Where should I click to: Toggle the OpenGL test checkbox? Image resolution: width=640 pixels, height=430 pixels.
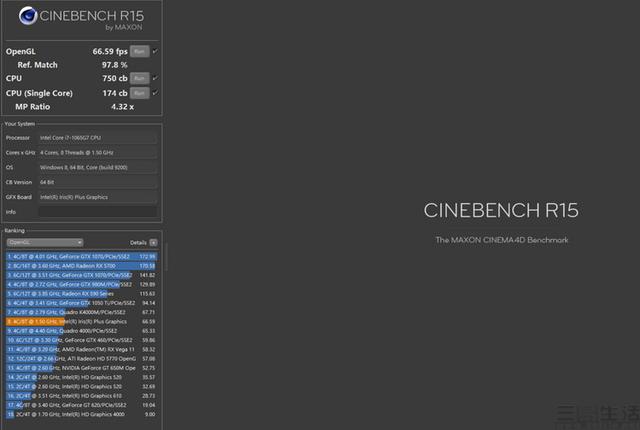(x=155, y=50)
